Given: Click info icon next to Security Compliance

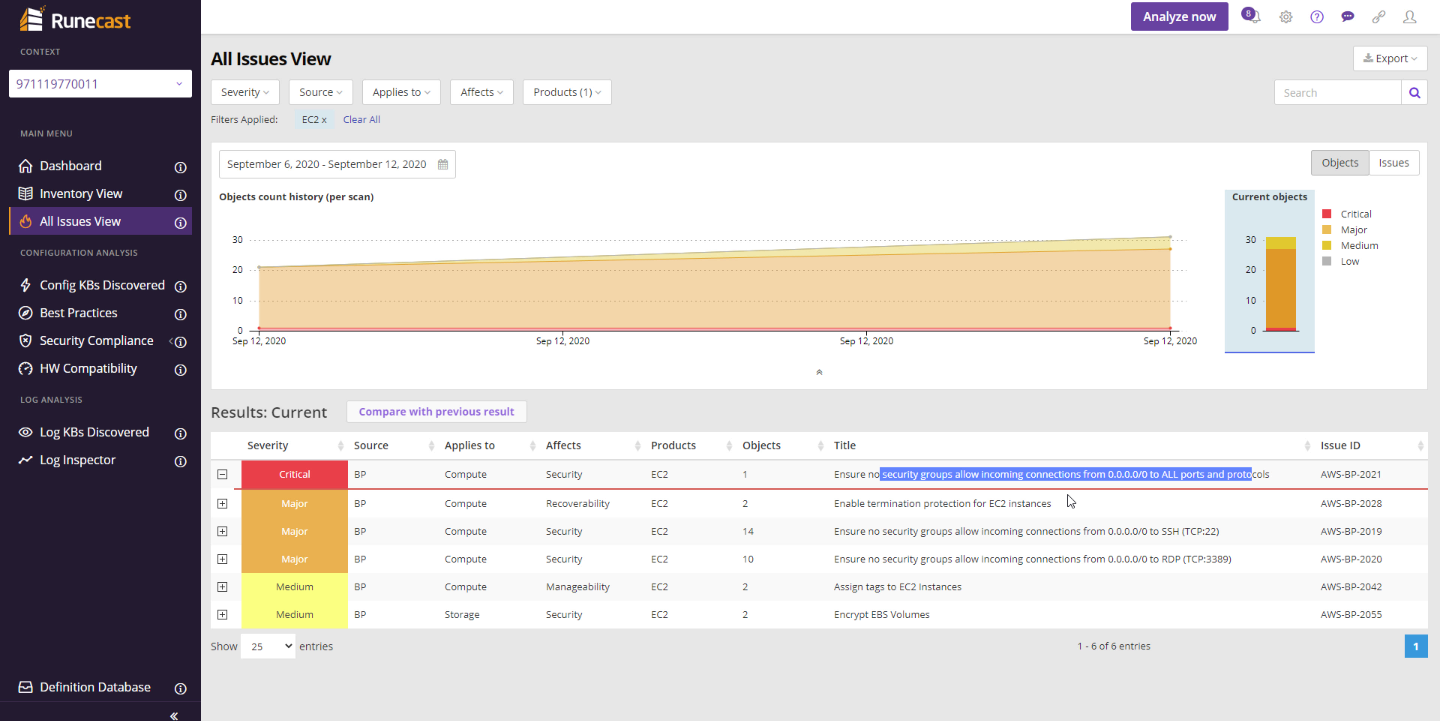Looking at the screenshot, I should click(181, 342).
